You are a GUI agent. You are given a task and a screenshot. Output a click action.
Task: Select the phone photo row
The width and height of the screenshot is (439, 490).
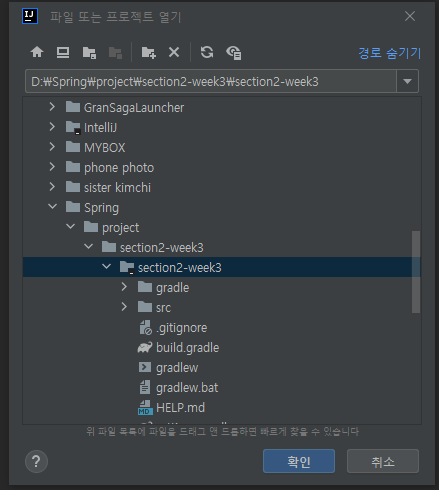pos(222,167)
